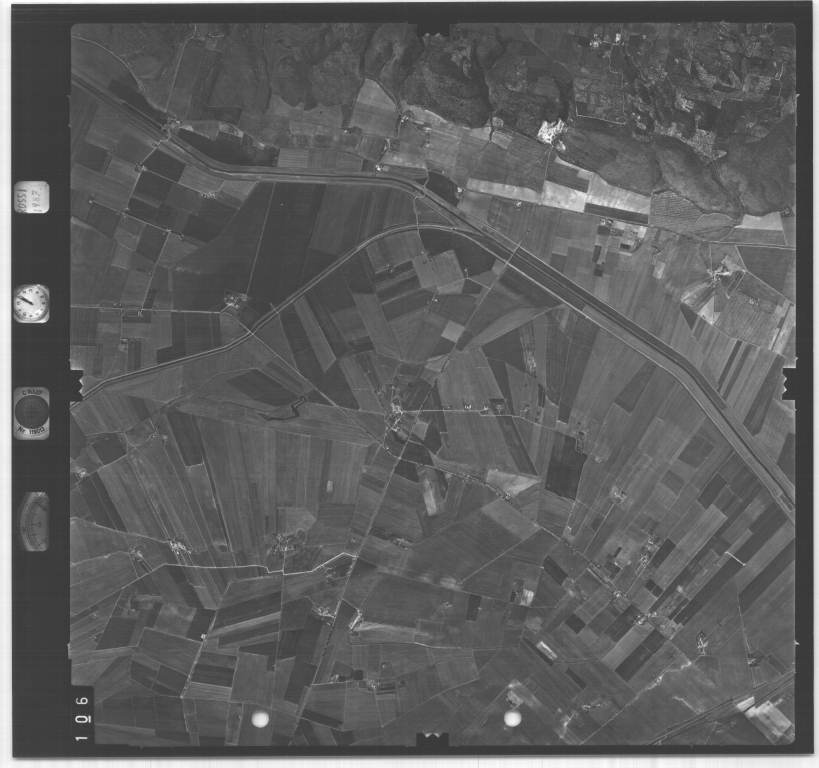Click the right edge fiducial notch

tap(788, 382)
